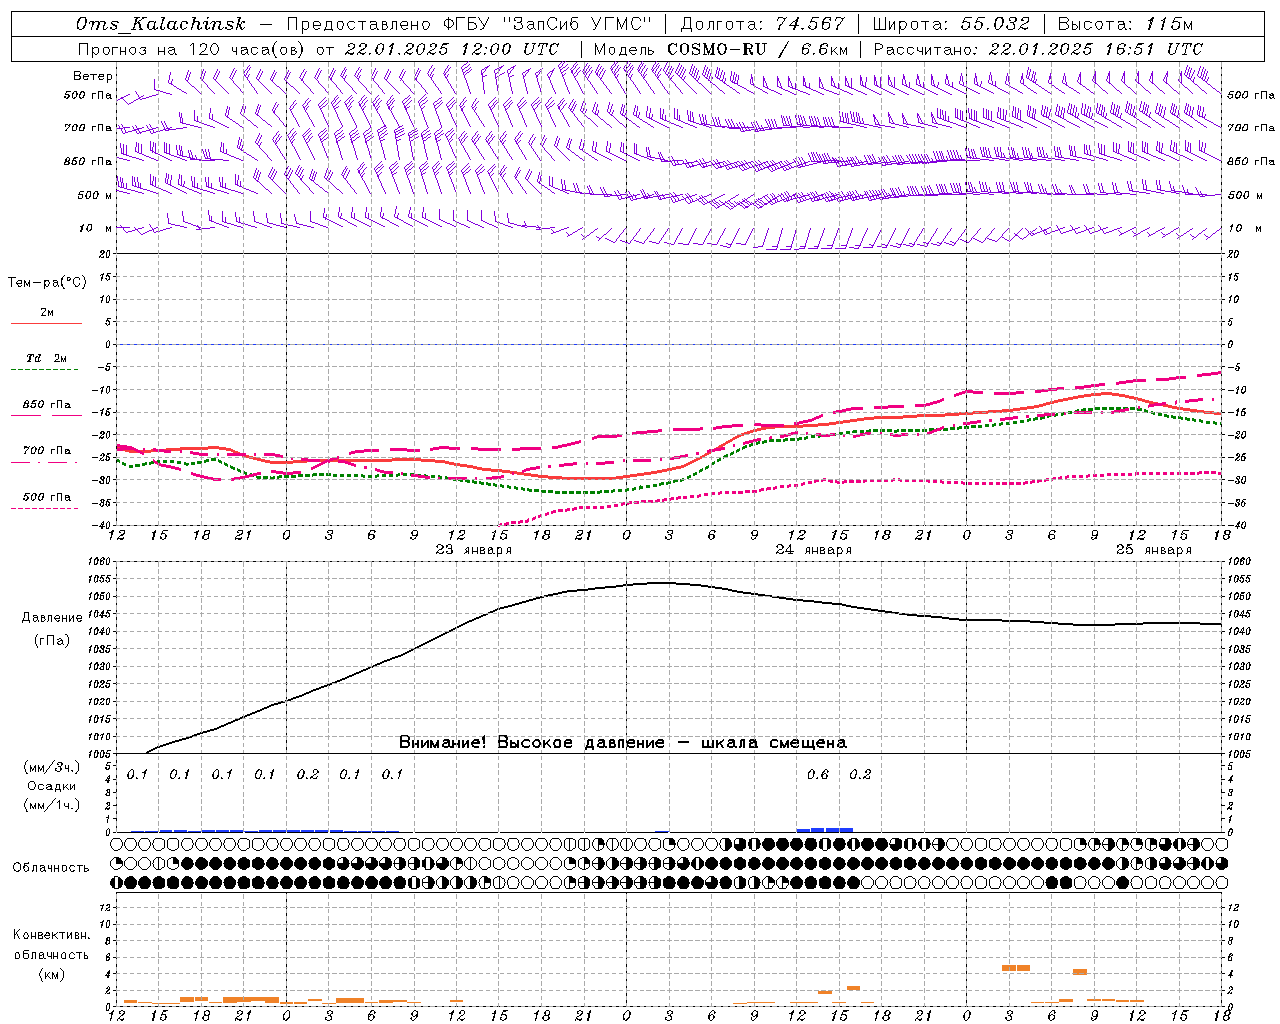Click the "Td 2м" dew point legend entry

46,358
